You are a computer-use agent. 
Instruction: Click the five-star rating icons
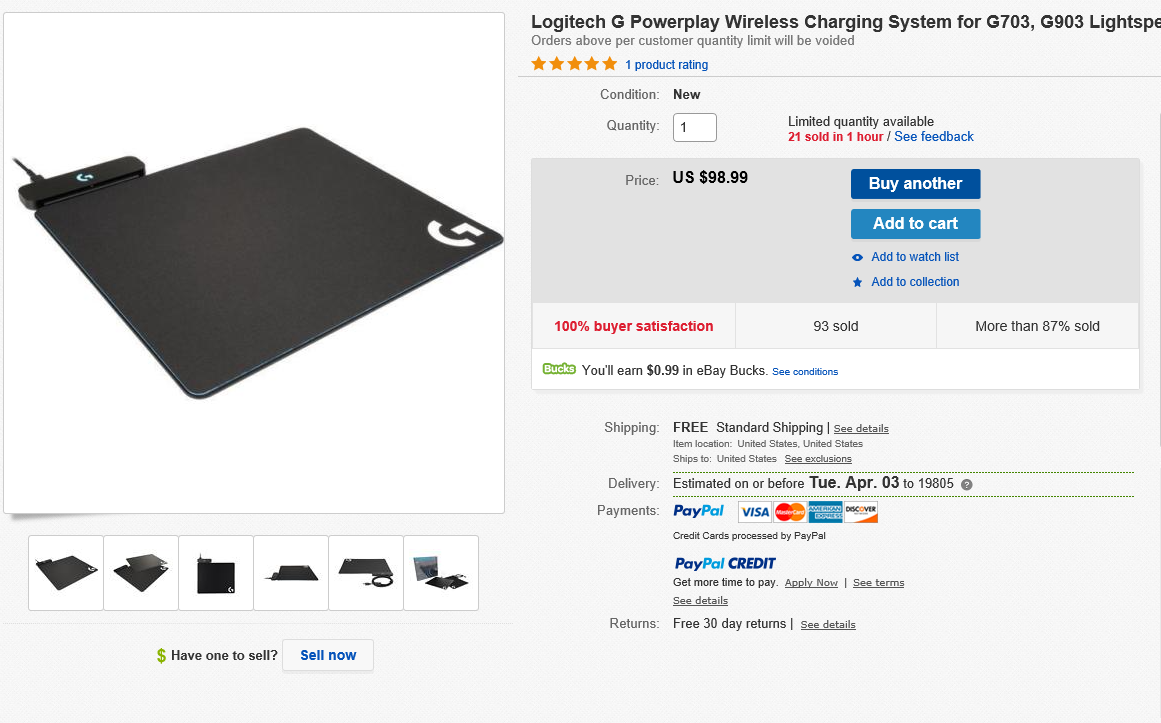(574, 64)
